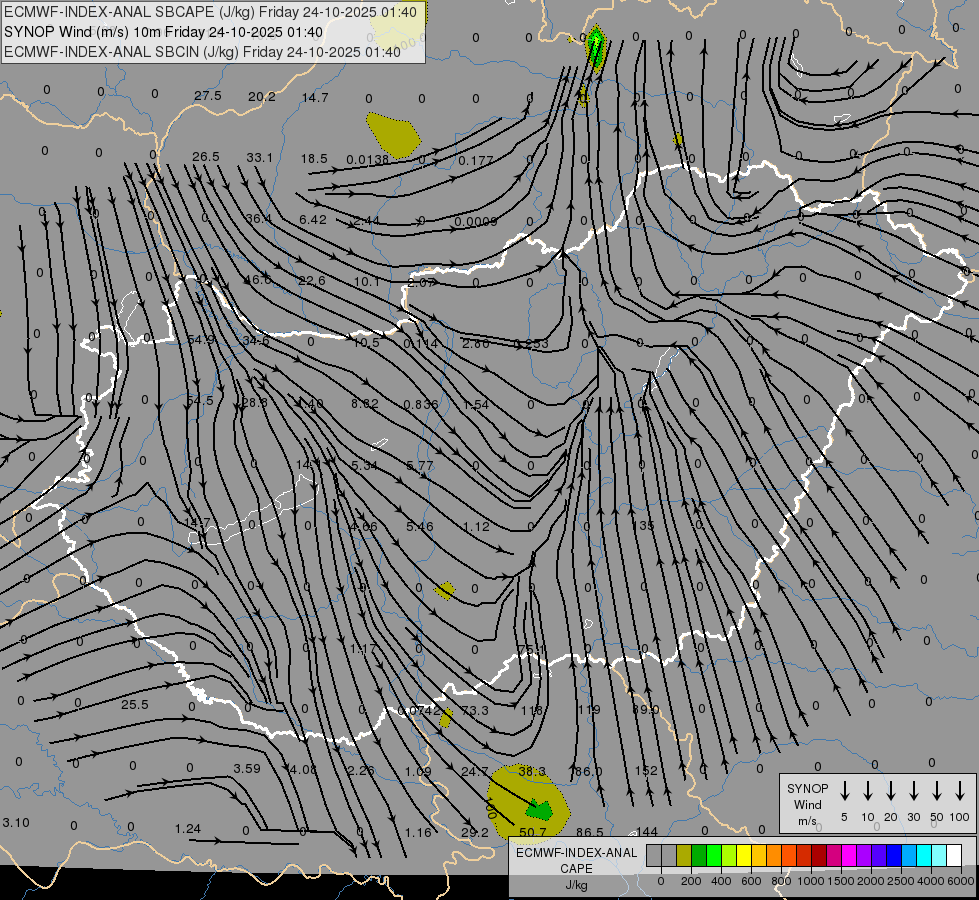The width and height of the screenshot is (979, 900).
Task: Click the wind arrow above the 20 m/s label
Action: point(891,791)
